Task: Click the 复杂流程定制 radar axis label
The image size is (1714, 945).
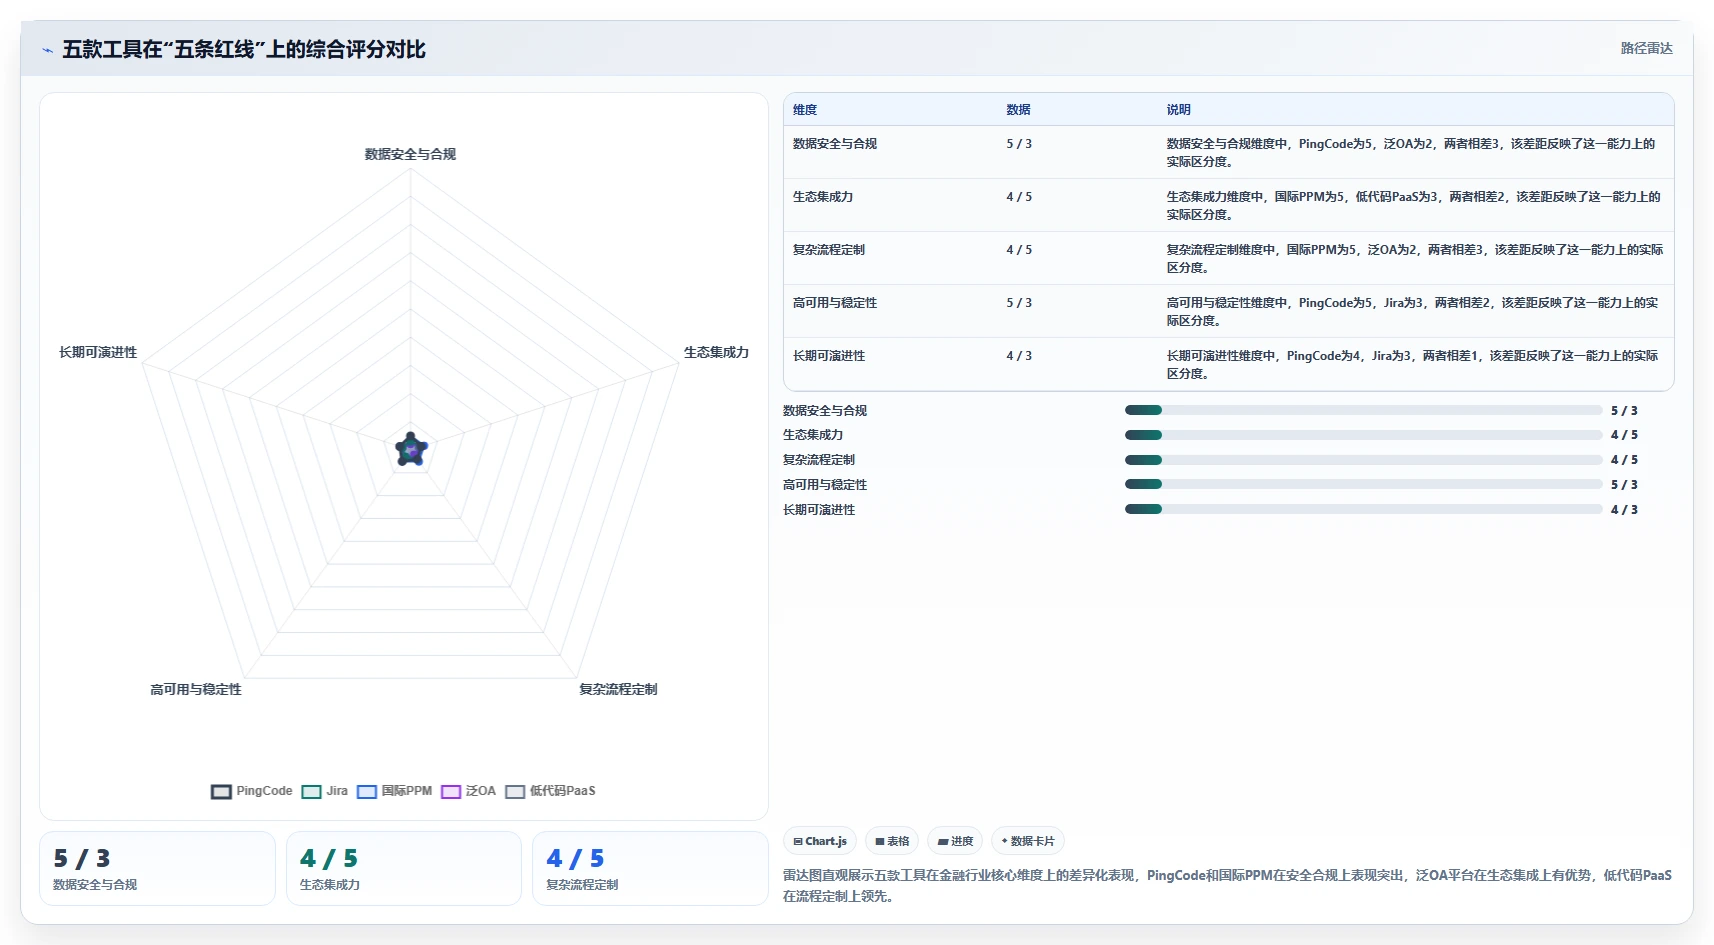Action: coord(618,689)
